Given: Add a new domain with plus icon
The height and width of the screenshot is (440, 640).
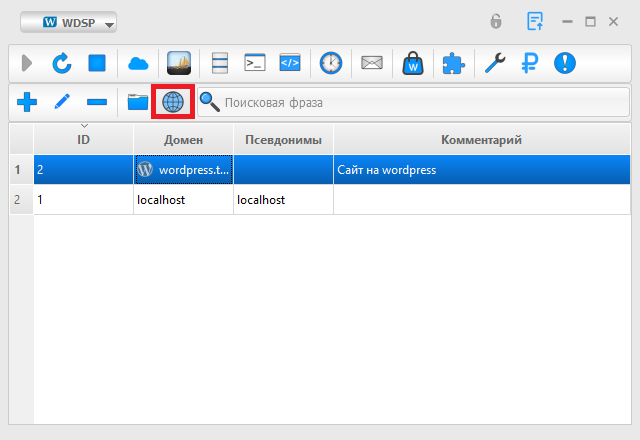Looking at the screenshot, I should point(27,102).
